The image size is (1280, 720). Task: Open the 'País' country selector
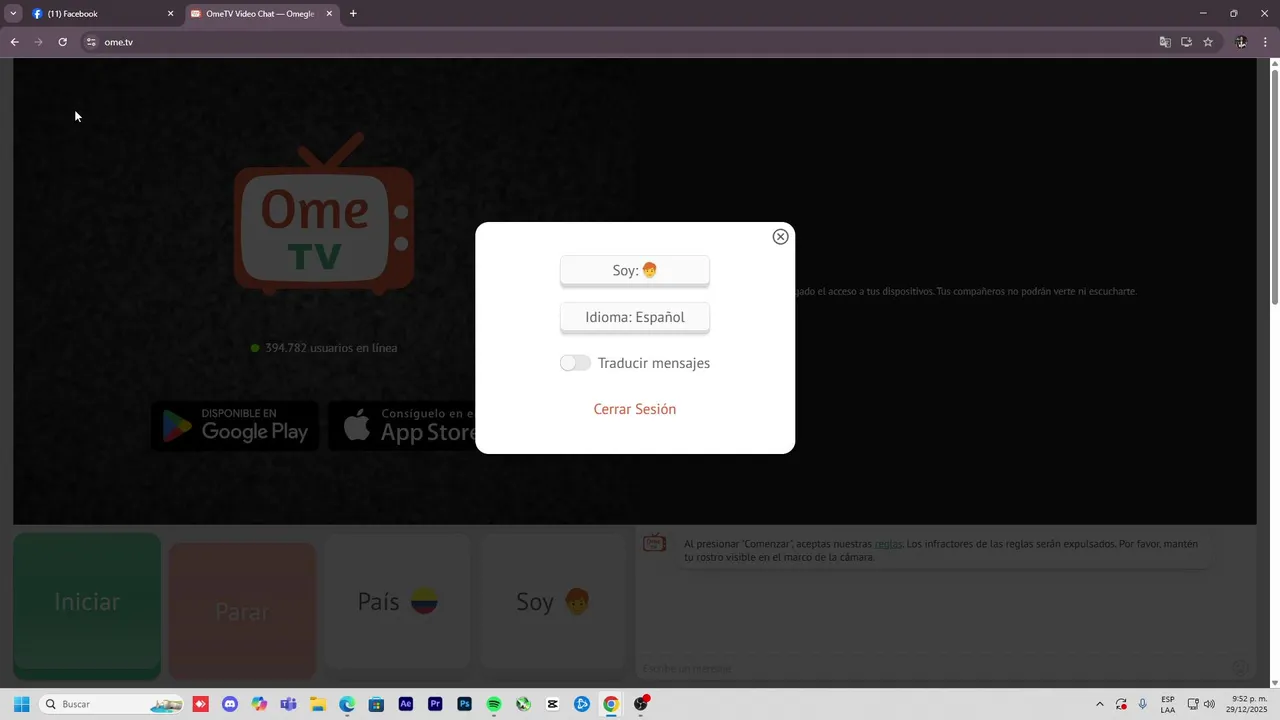[x=398, y=601]
